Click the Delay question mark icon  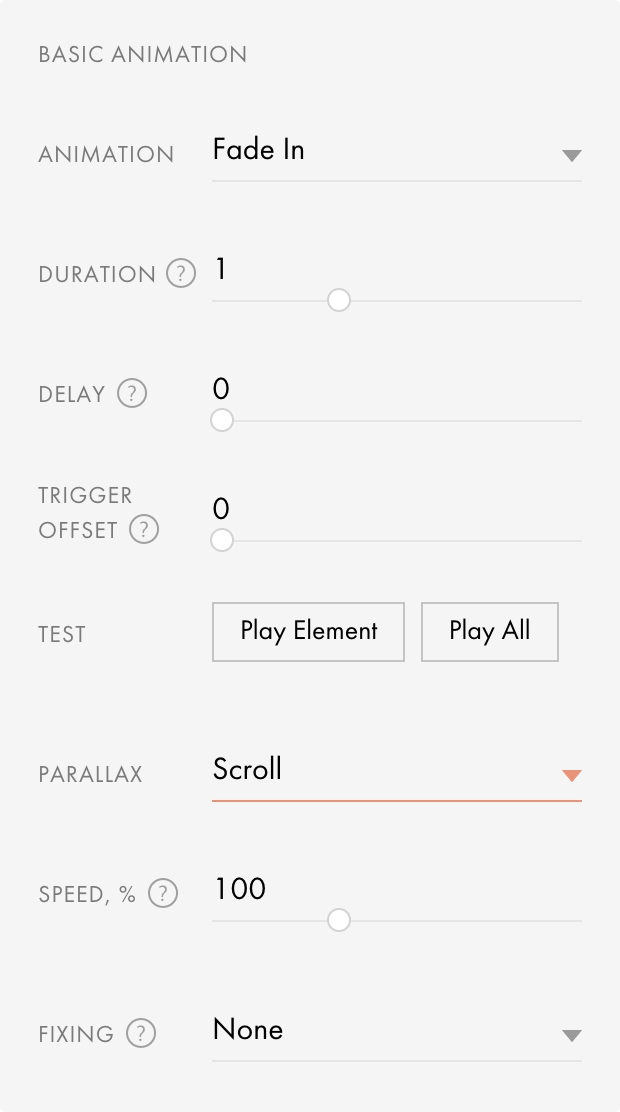pos(131,394)
